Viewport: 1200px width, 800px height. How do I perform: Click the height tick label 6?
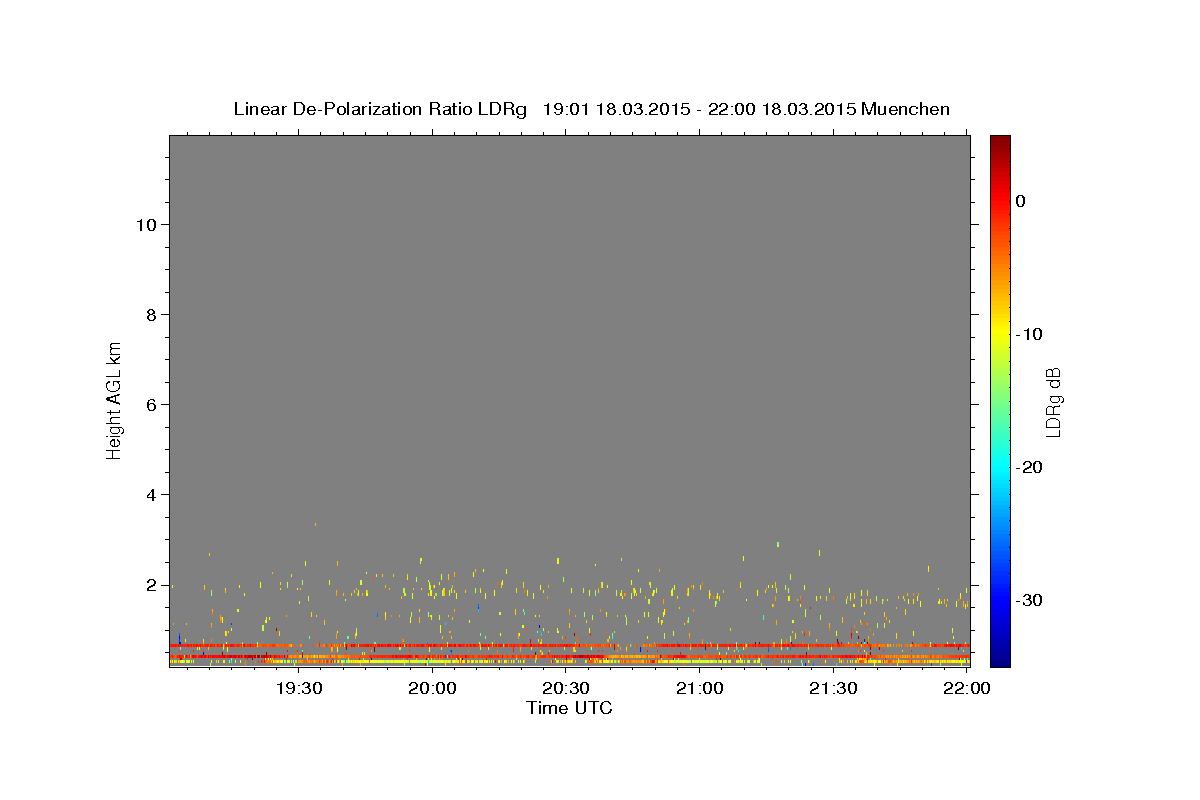pos(149,405)
